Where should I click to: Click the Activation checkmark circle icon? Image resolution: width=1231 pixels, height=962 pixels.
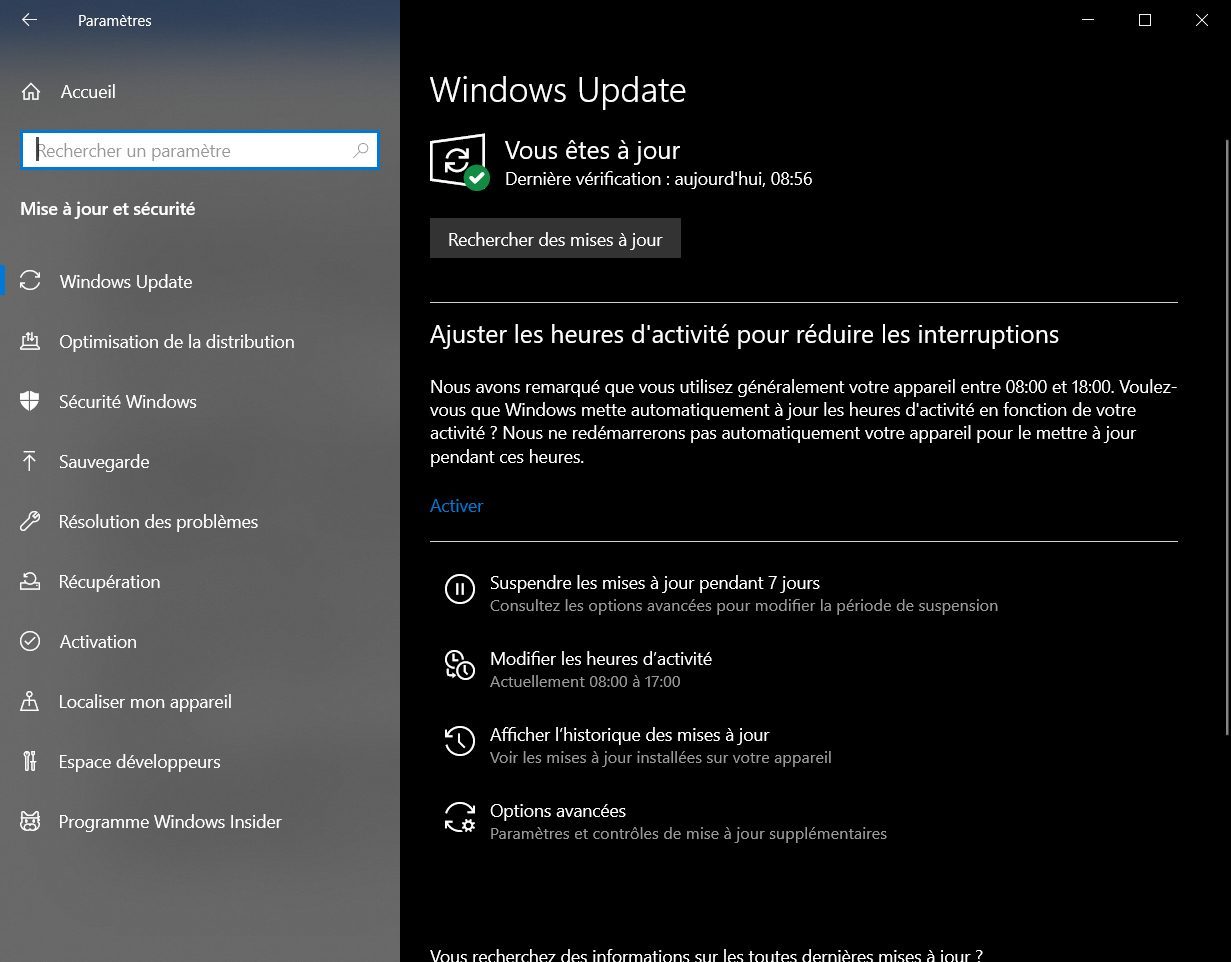pos(30,641)
